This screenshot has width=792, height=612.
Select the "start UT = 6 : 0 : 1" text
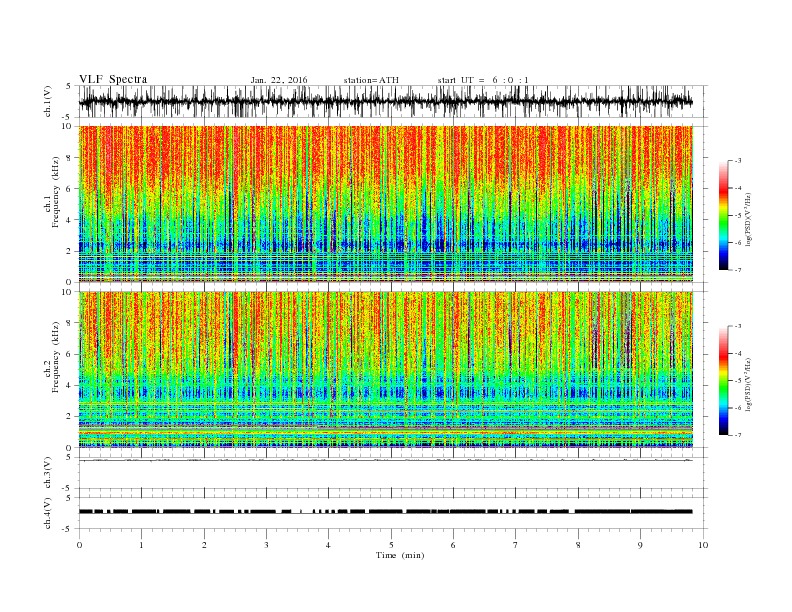pos(483,80)
